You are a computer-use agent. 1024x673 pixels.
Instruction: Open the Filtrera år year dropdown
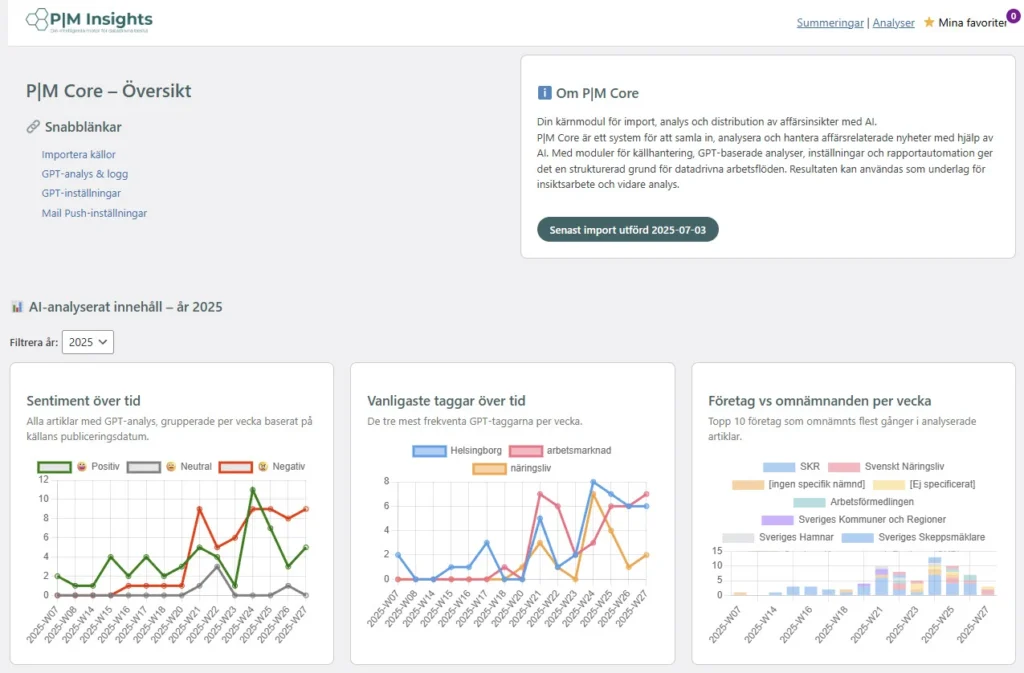click(88, 342)
